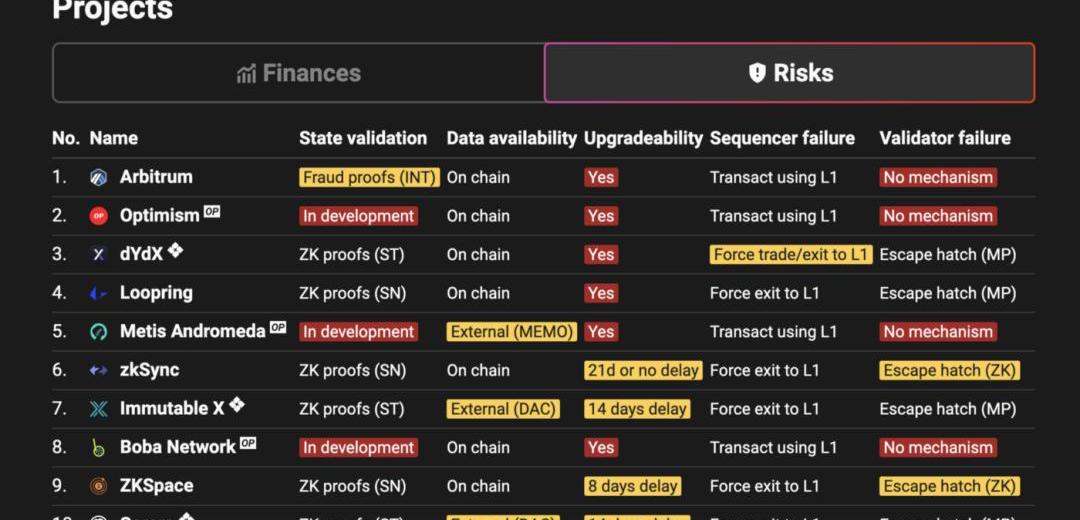The image size is (1080, 520).
Task: Click the Arbitrum project logo icon
Action: (98, 178)
